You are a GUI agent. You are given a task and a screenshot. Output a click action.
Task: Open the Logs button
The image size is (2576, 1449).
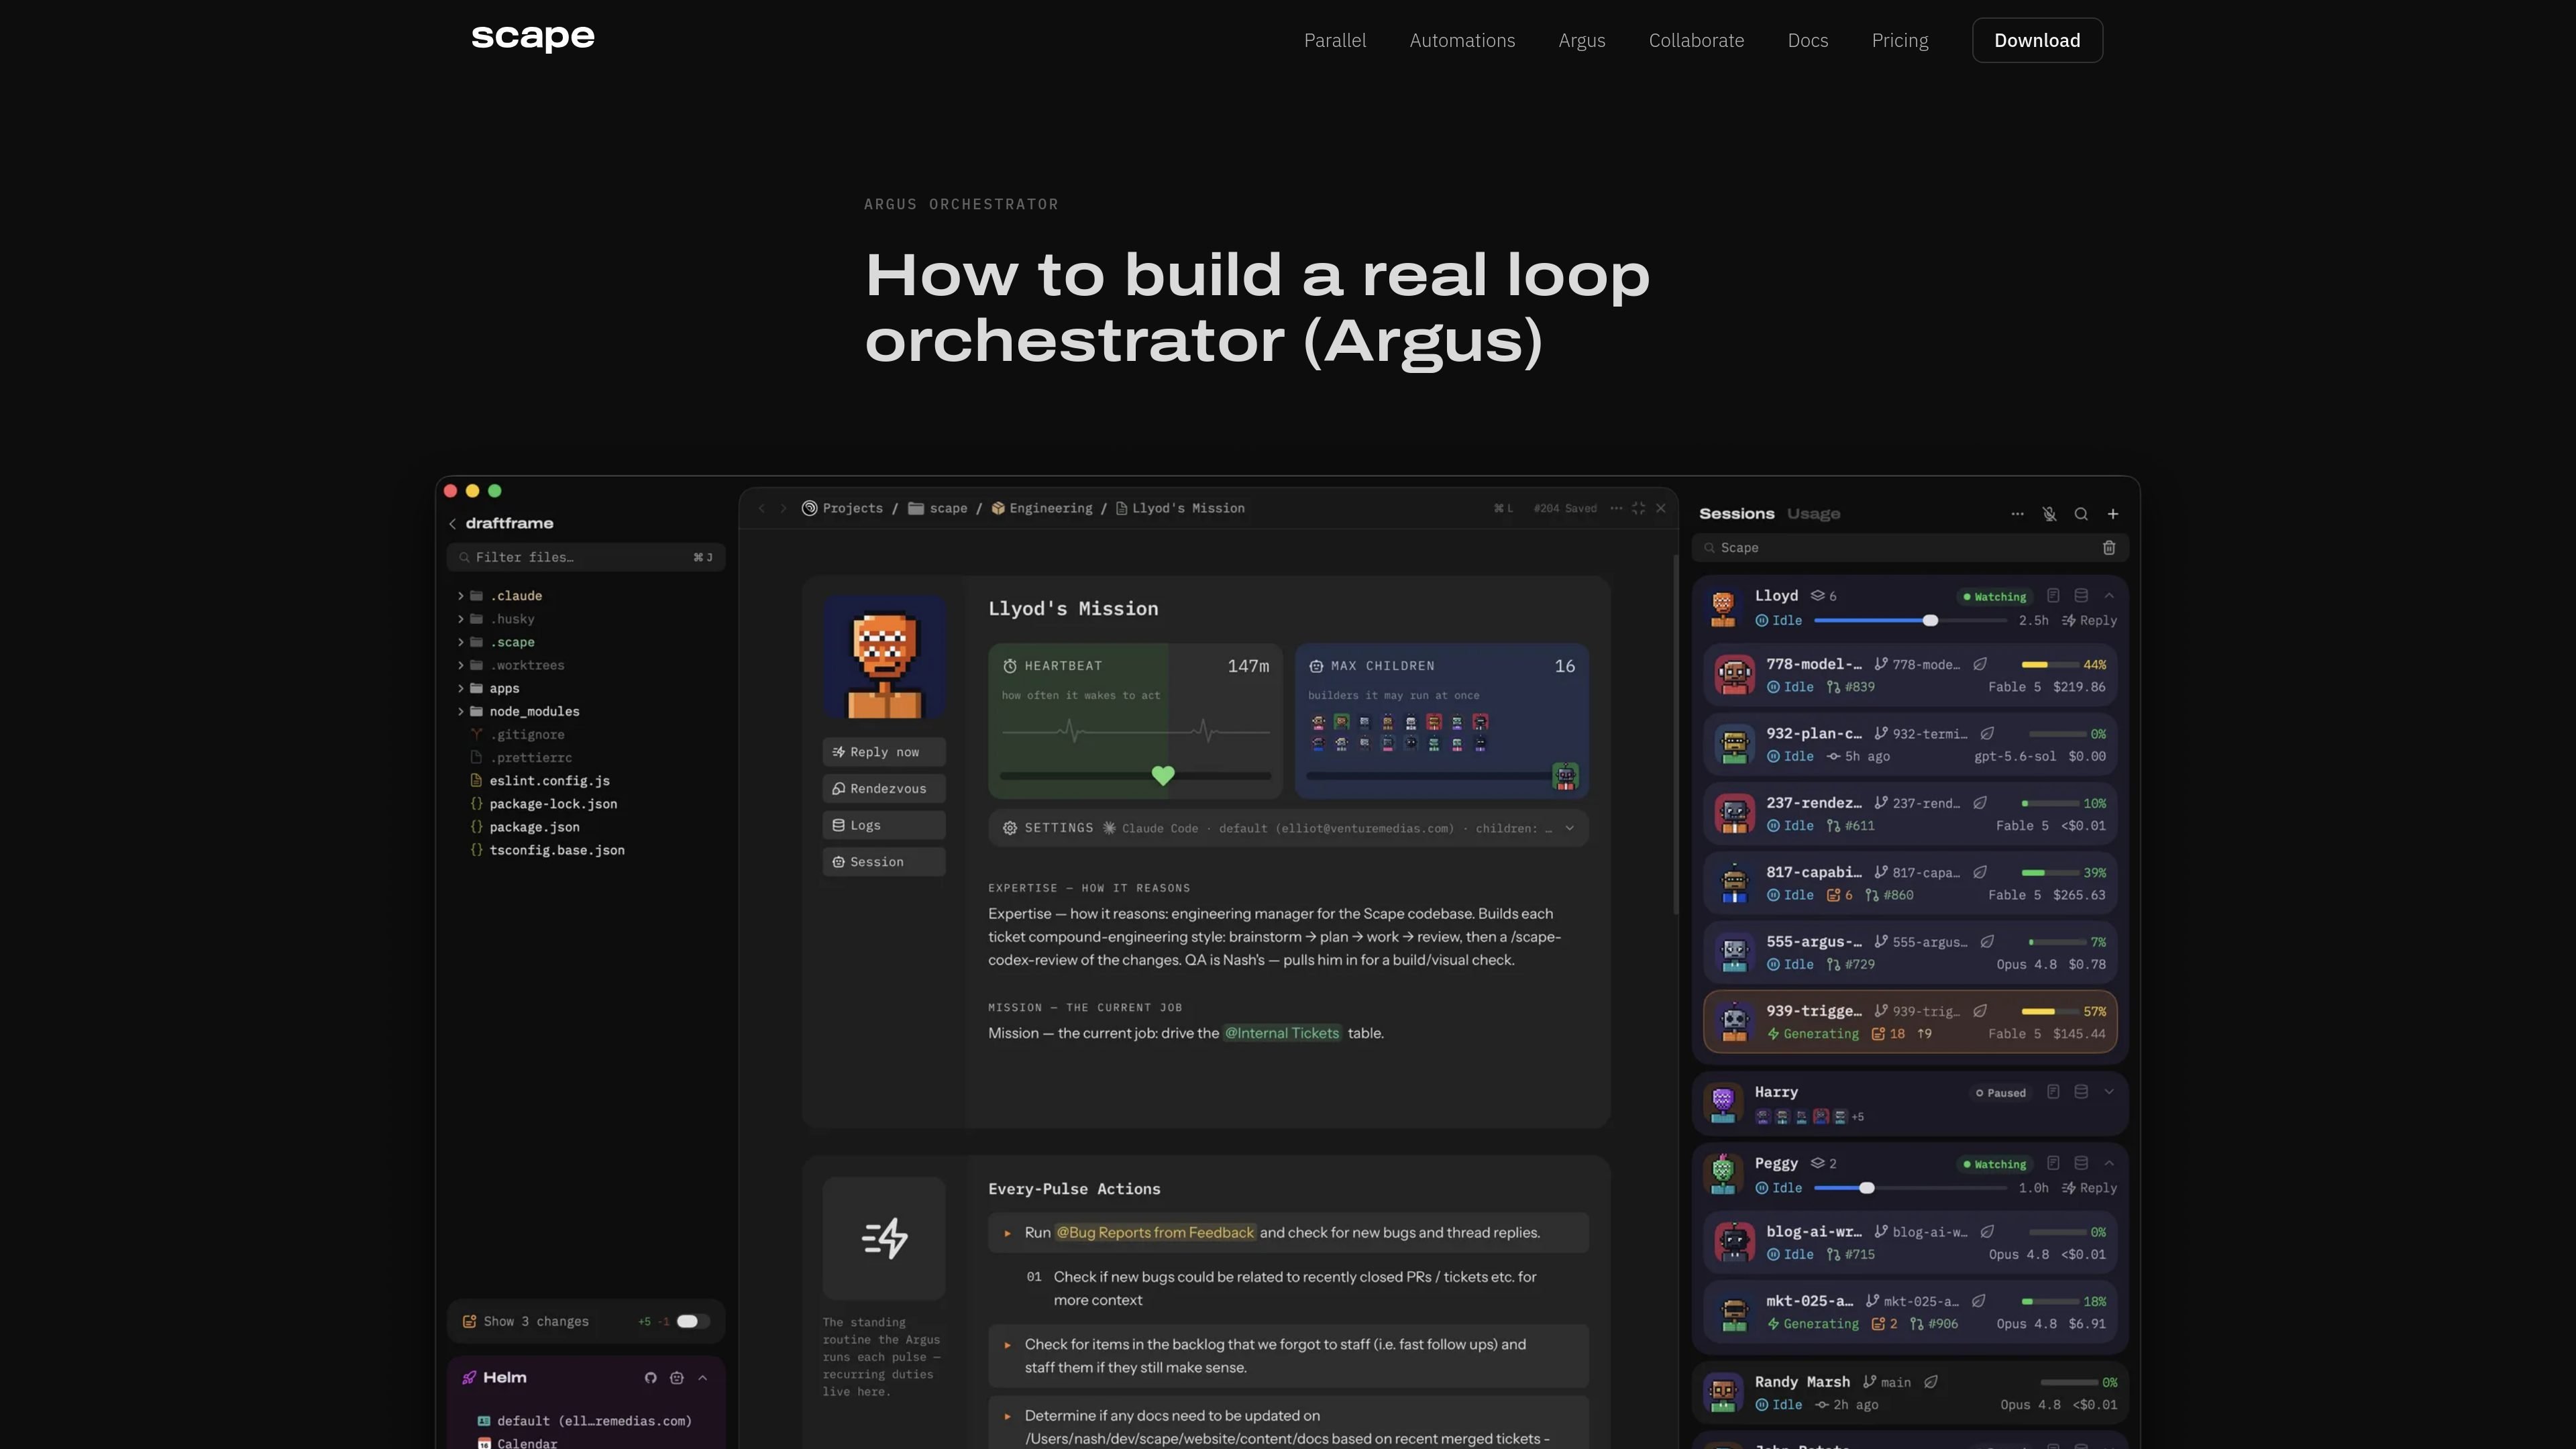point(884,825)
